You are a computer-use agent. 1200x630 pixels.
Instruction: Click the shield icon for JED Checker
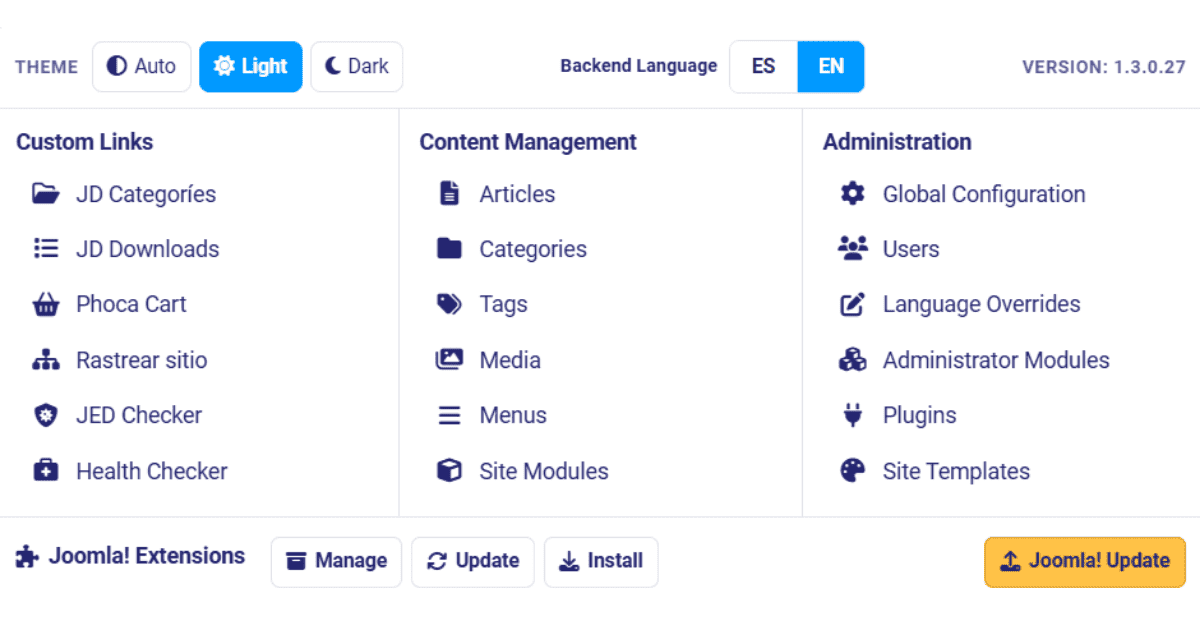tap(45, 415)
